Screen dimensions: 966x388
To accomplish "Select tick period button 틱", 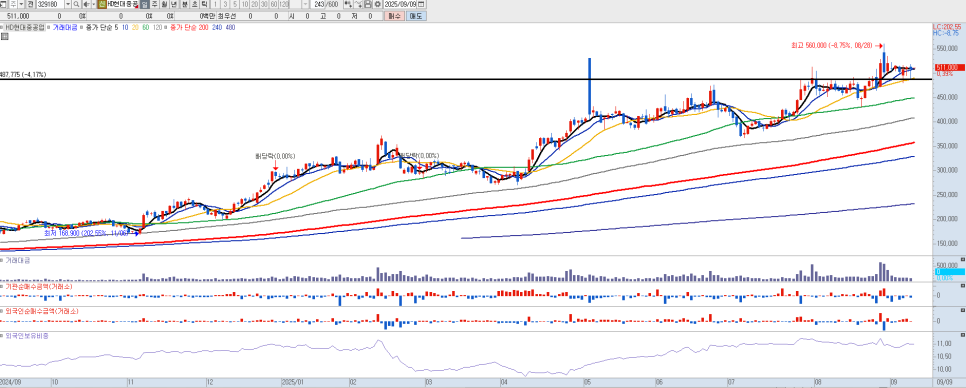I will click(205, 4).
